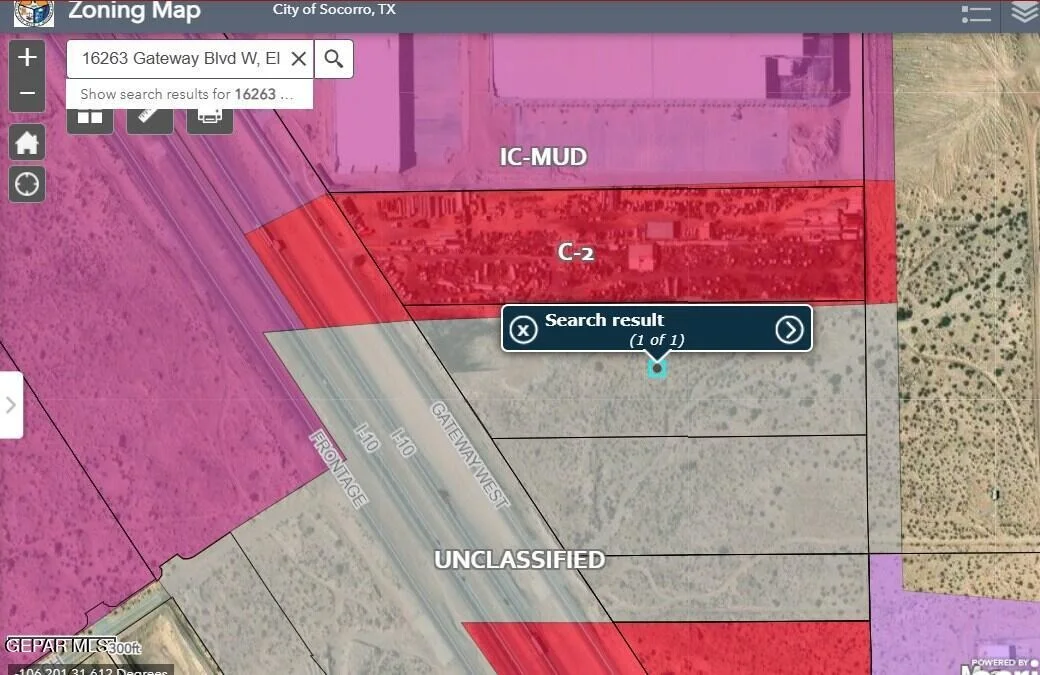Click the C-2 zoning label
Image resolution: width=1040 pixels, height=675 pixels.
coord(576,251)
